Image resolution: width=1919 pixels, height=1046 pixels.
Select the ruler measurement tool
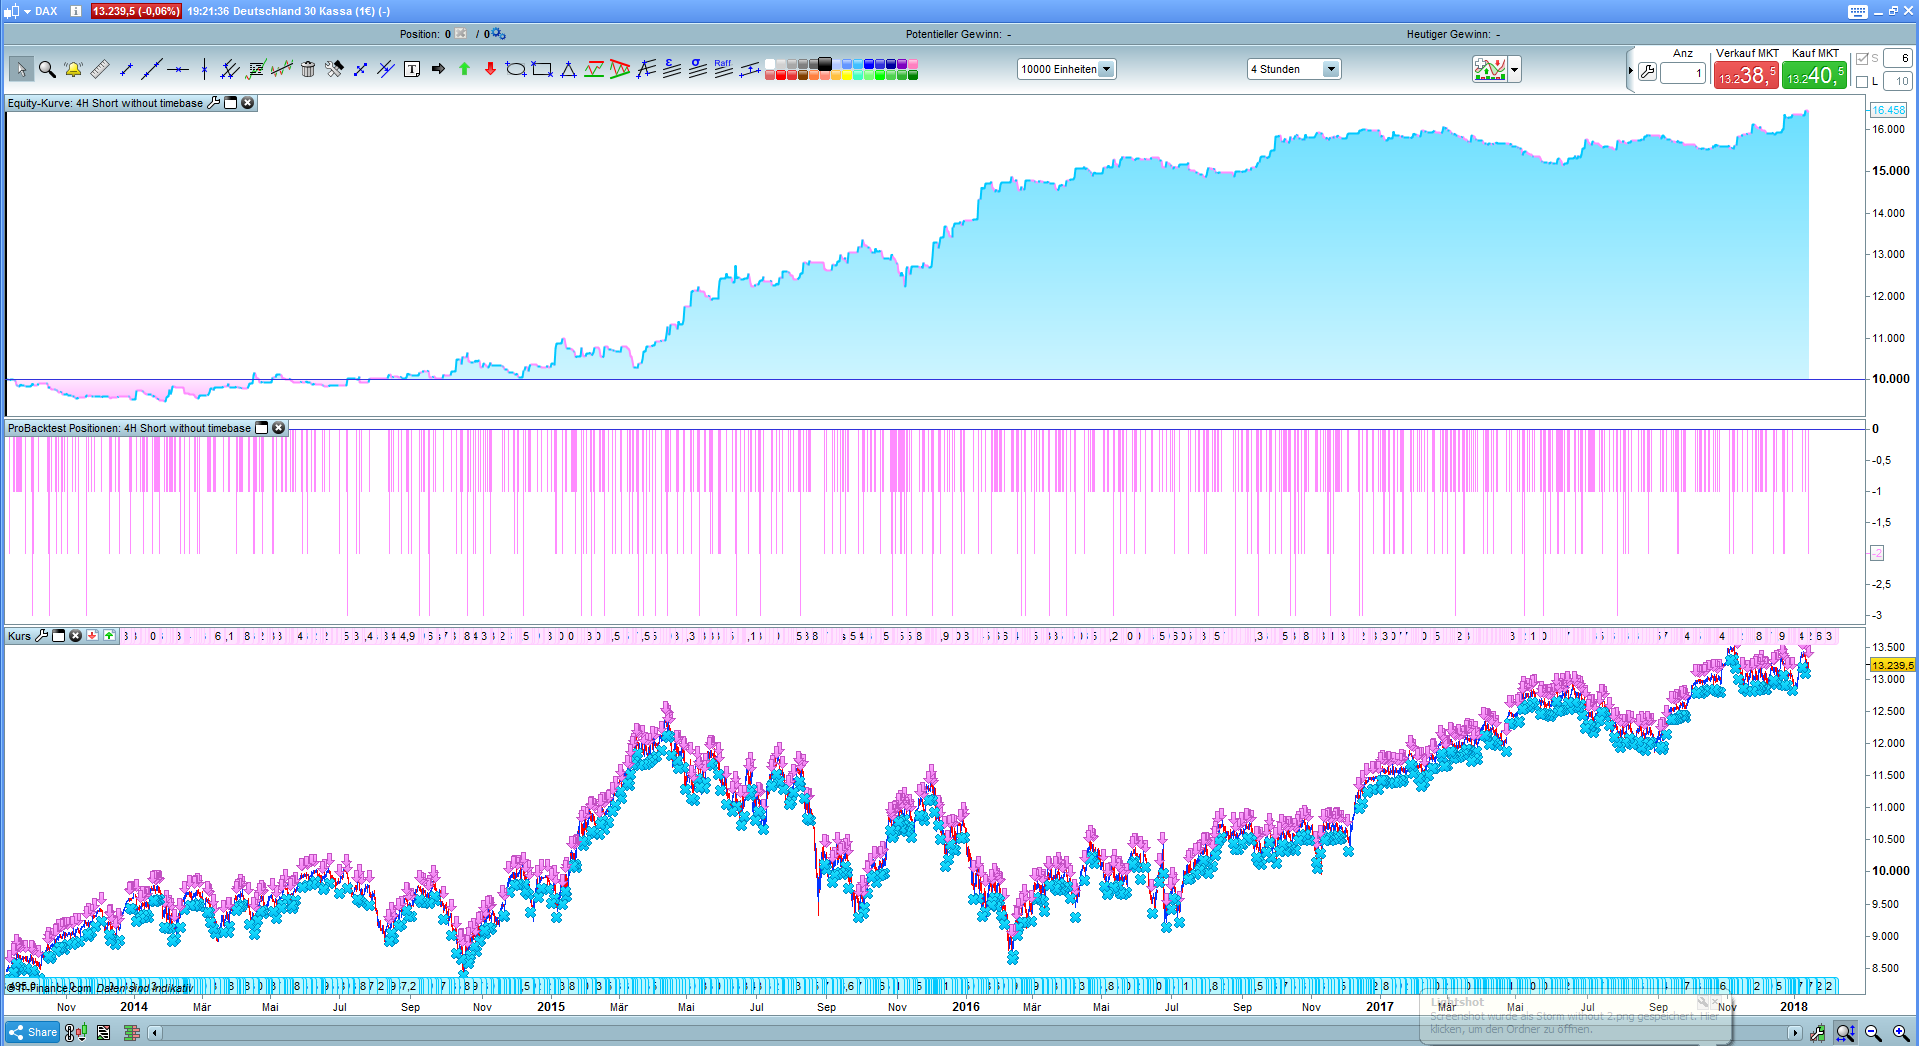click(x=99, y=69)
